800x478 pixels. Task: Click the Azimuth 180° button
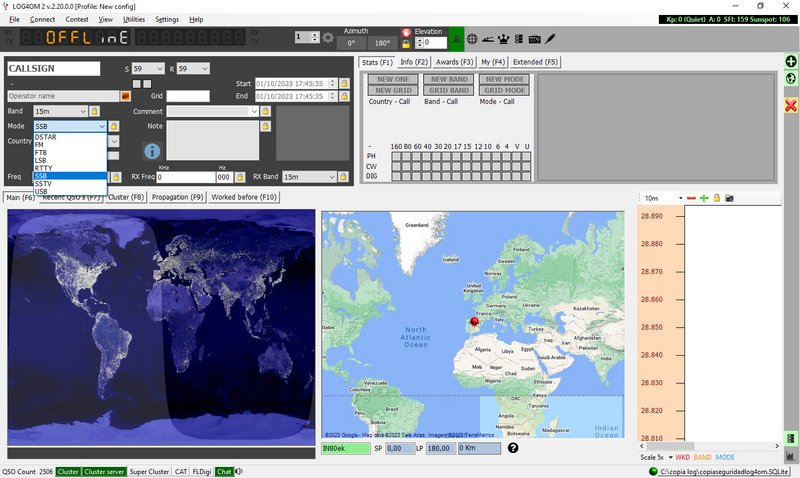382,43
